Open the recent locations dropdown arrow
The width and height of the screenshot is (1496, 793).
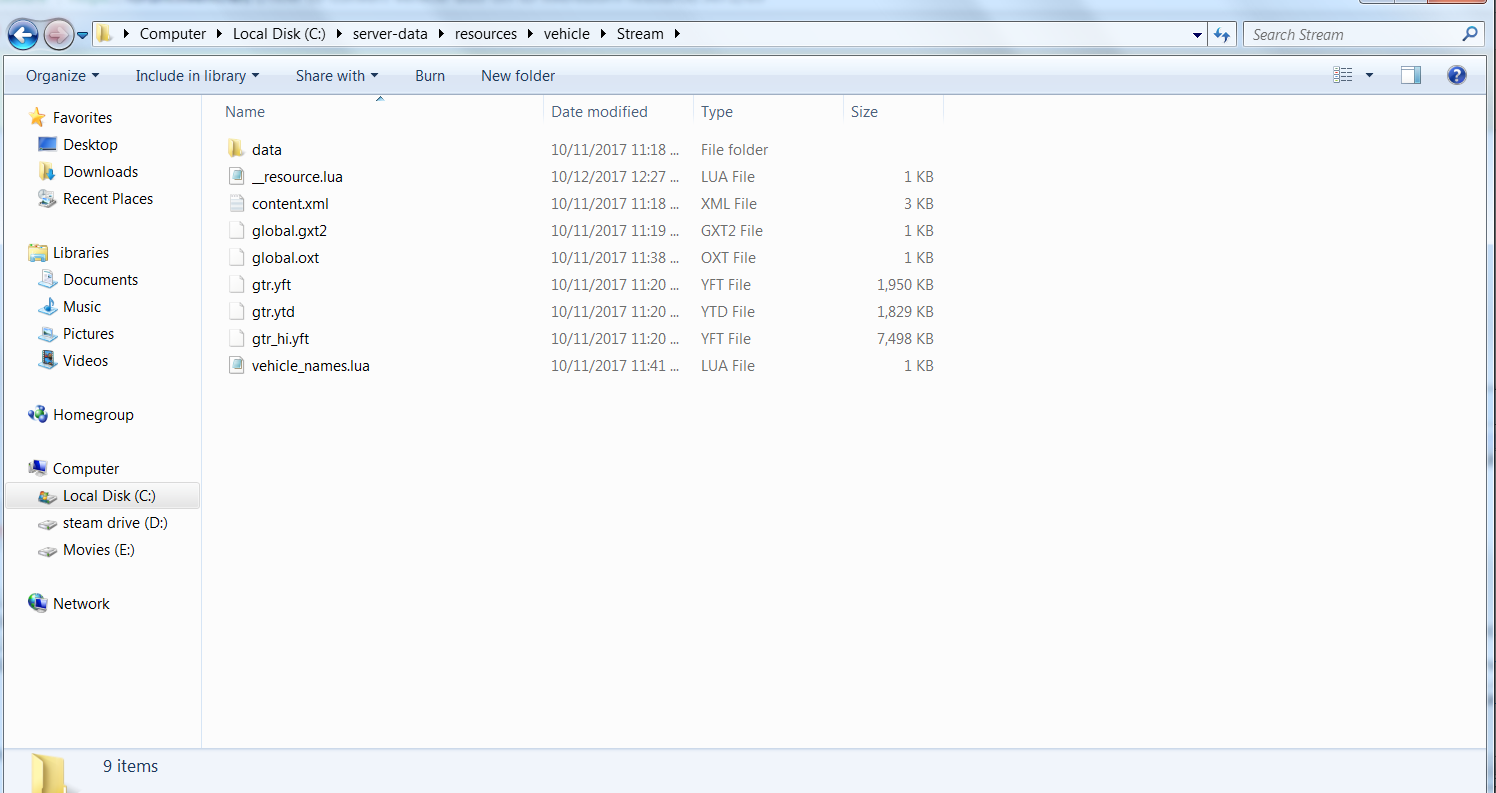click(83, 35)
